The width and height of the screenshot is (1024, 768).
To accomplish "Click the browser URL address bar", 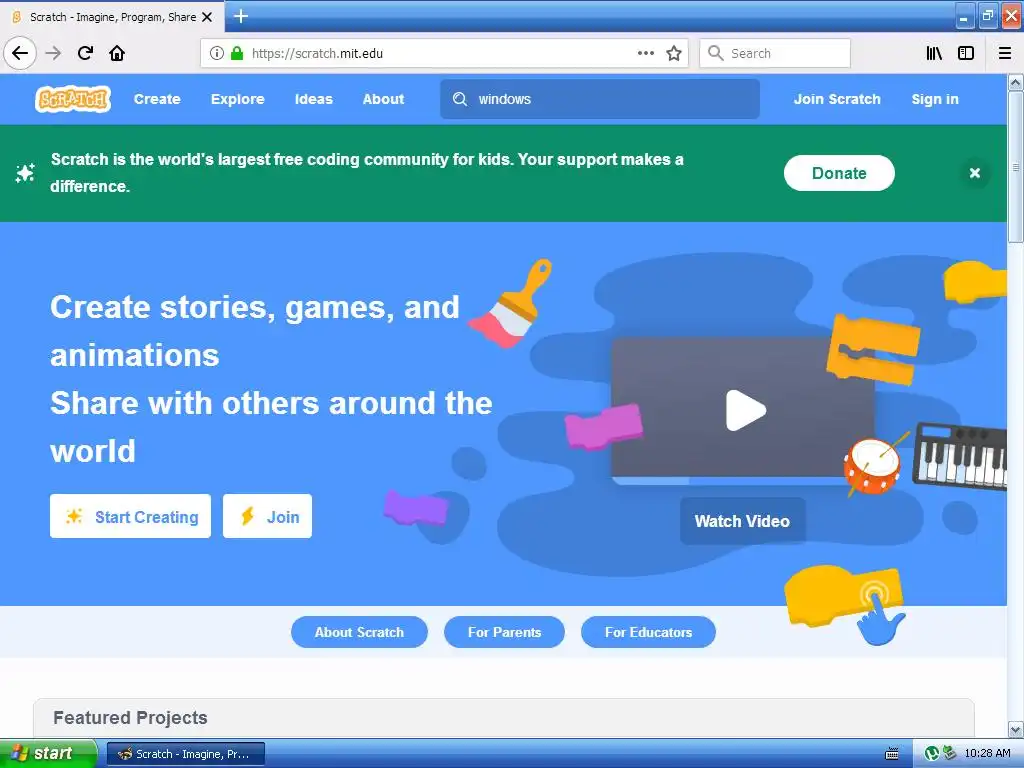I will tap(443, 53).
